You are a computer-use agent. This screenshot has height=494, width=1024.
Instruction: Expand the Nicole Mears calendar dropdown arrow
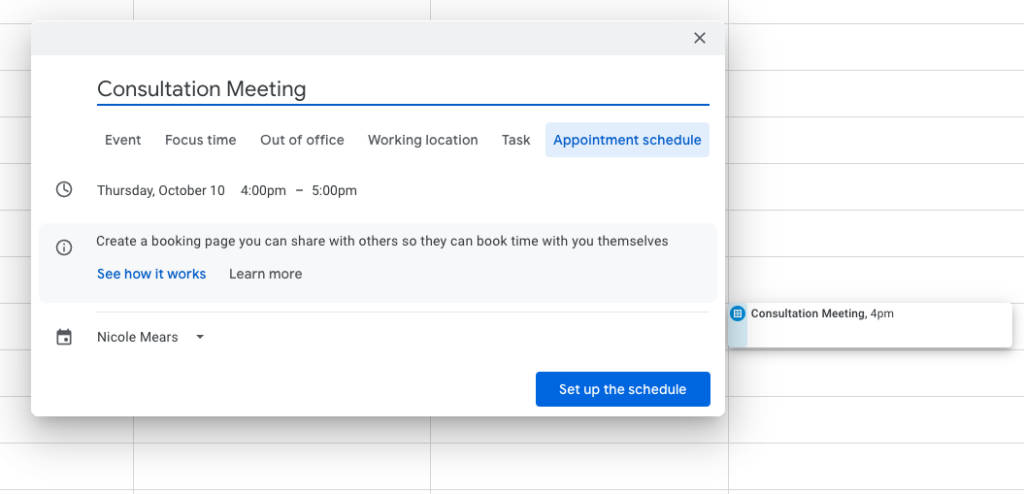point(200,337)
